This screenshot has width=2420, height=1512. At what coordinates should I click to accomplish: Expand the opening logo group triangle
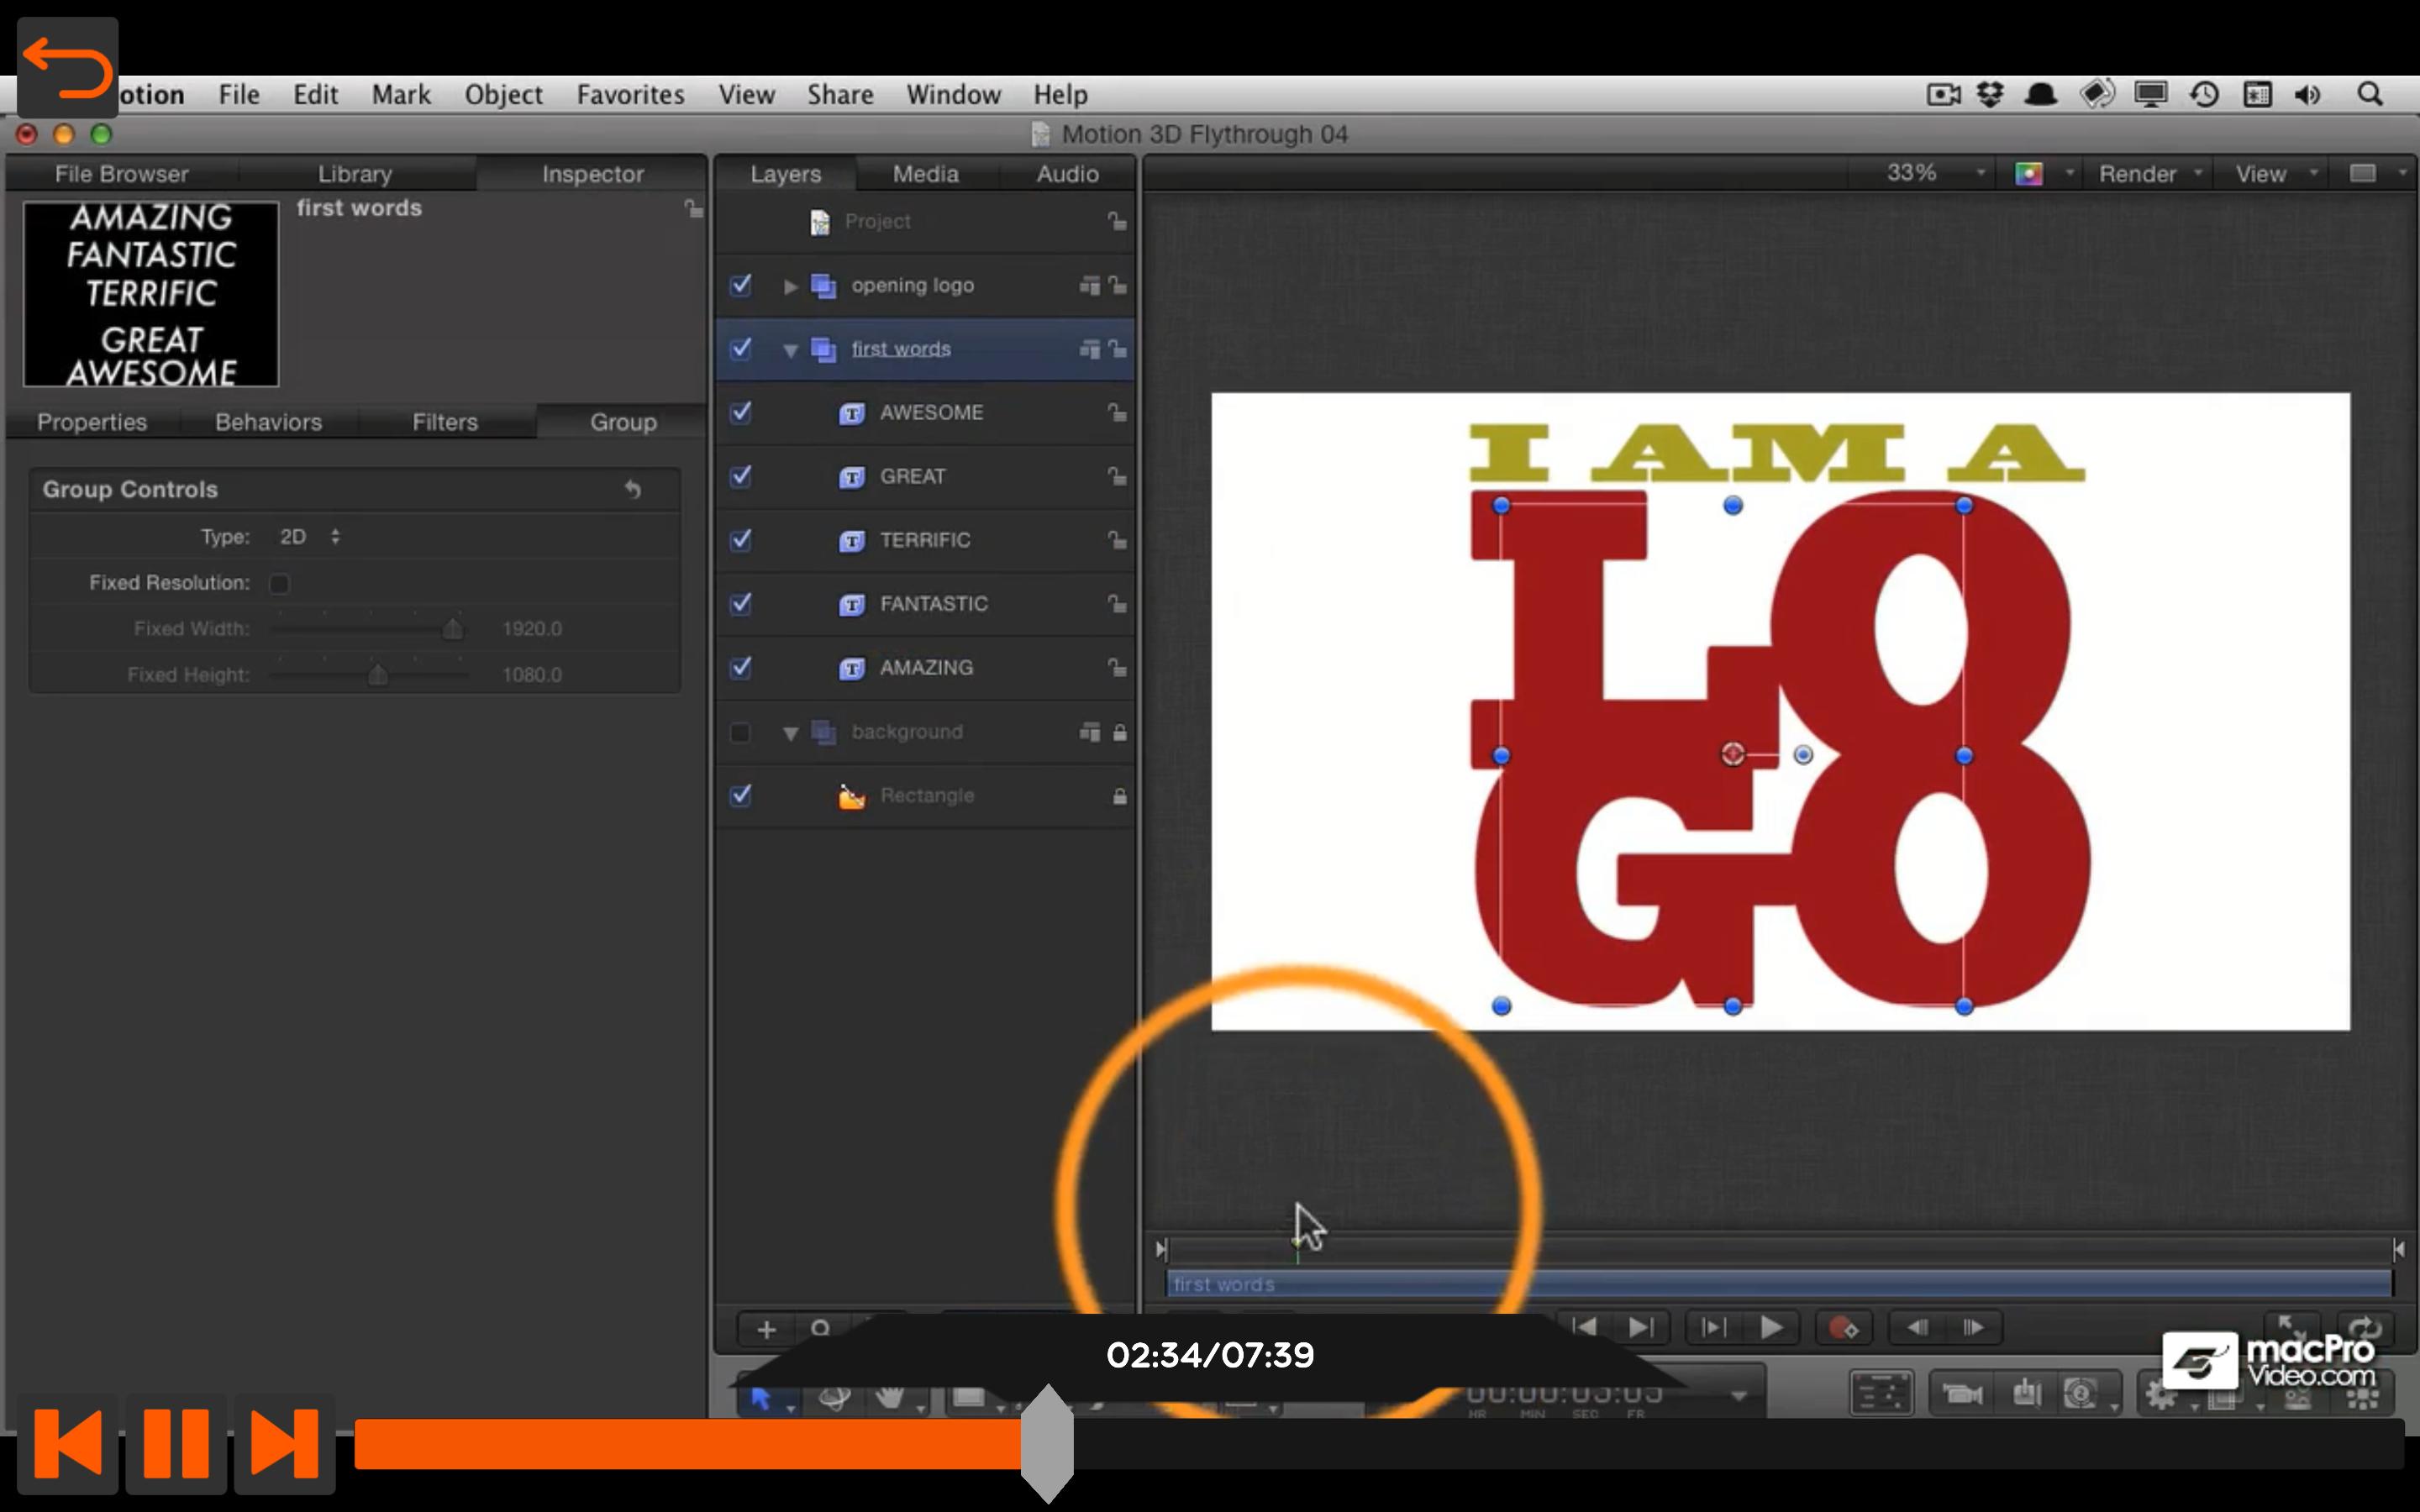(790, 287)
